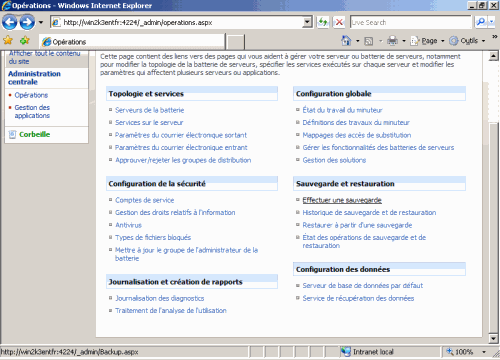Open Traitement de l'analyse de l'utilisation
Viewport: 500px width, 360px height.
point(171,310)
